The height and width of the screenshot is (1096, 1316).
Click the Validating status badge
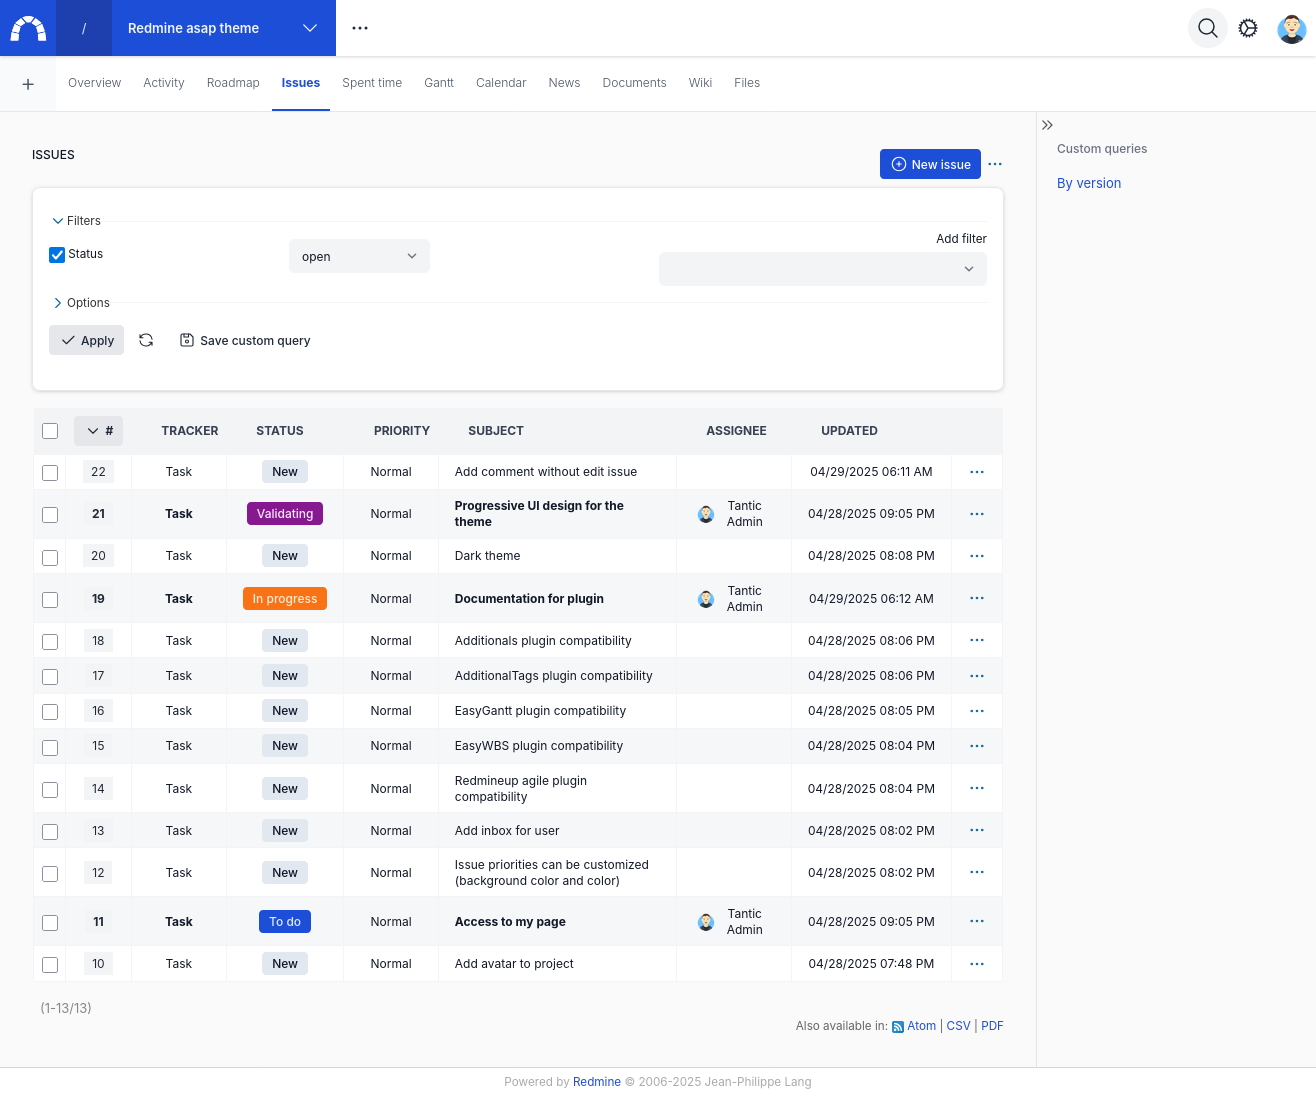(285, 514)
